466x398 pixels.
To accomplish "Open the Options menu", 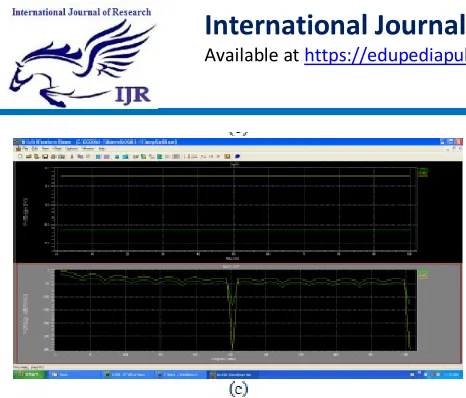I will point(71,148).
